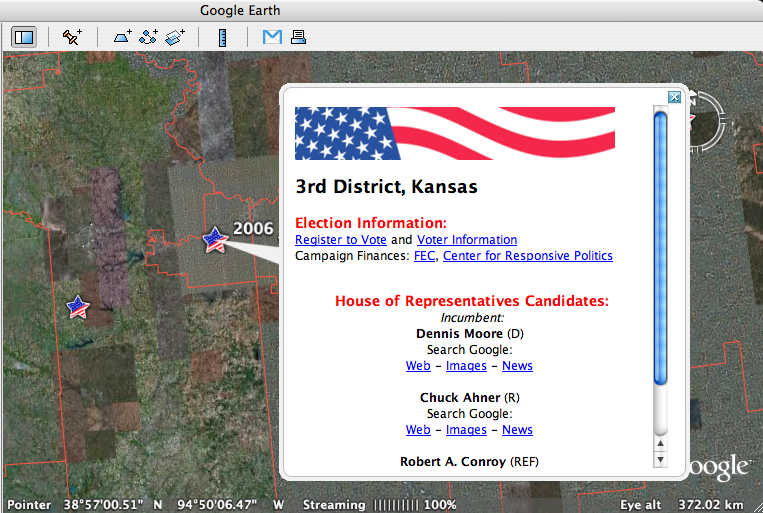This screenshot has height=513, width=763.
Task: Click the '3rd District, Kansas' heading
Action: pos(386,186)
